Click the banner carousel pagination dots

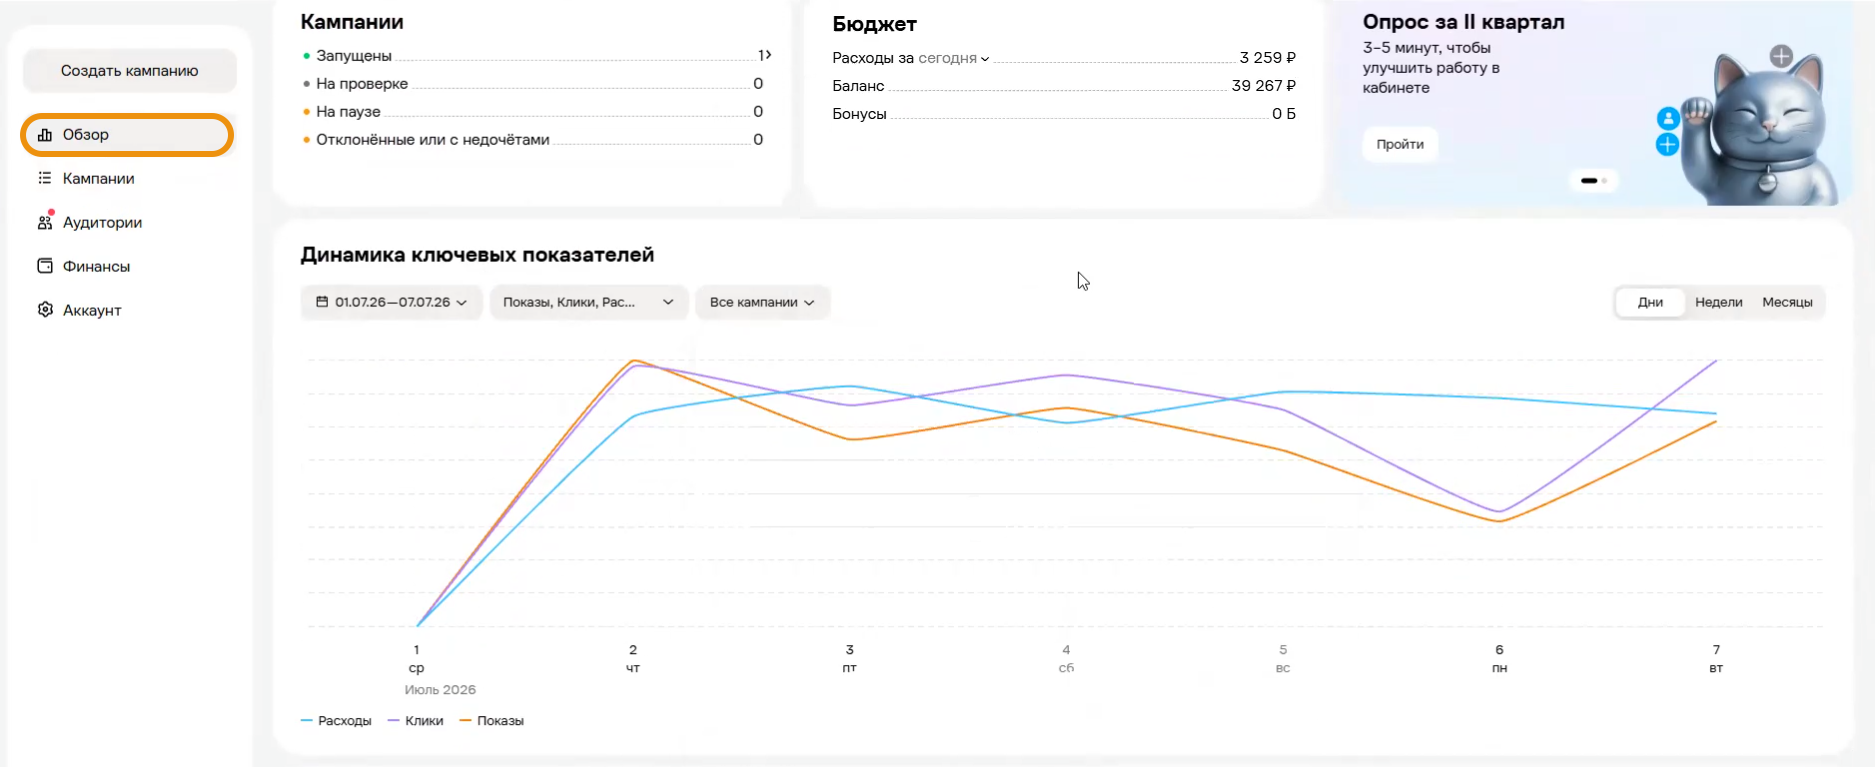(1594, 181)
